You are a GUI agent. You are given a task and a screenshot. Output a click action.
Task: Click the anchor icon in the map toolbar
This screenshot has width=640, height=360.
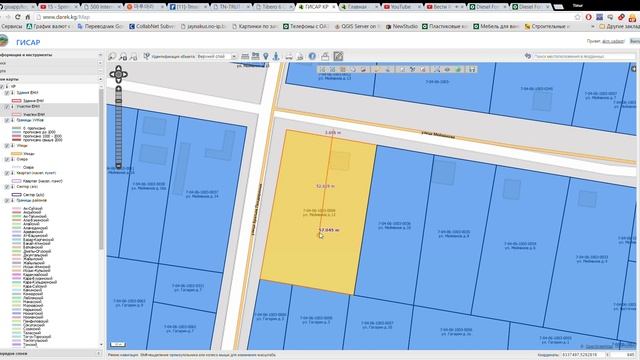(x=276, y=56)
